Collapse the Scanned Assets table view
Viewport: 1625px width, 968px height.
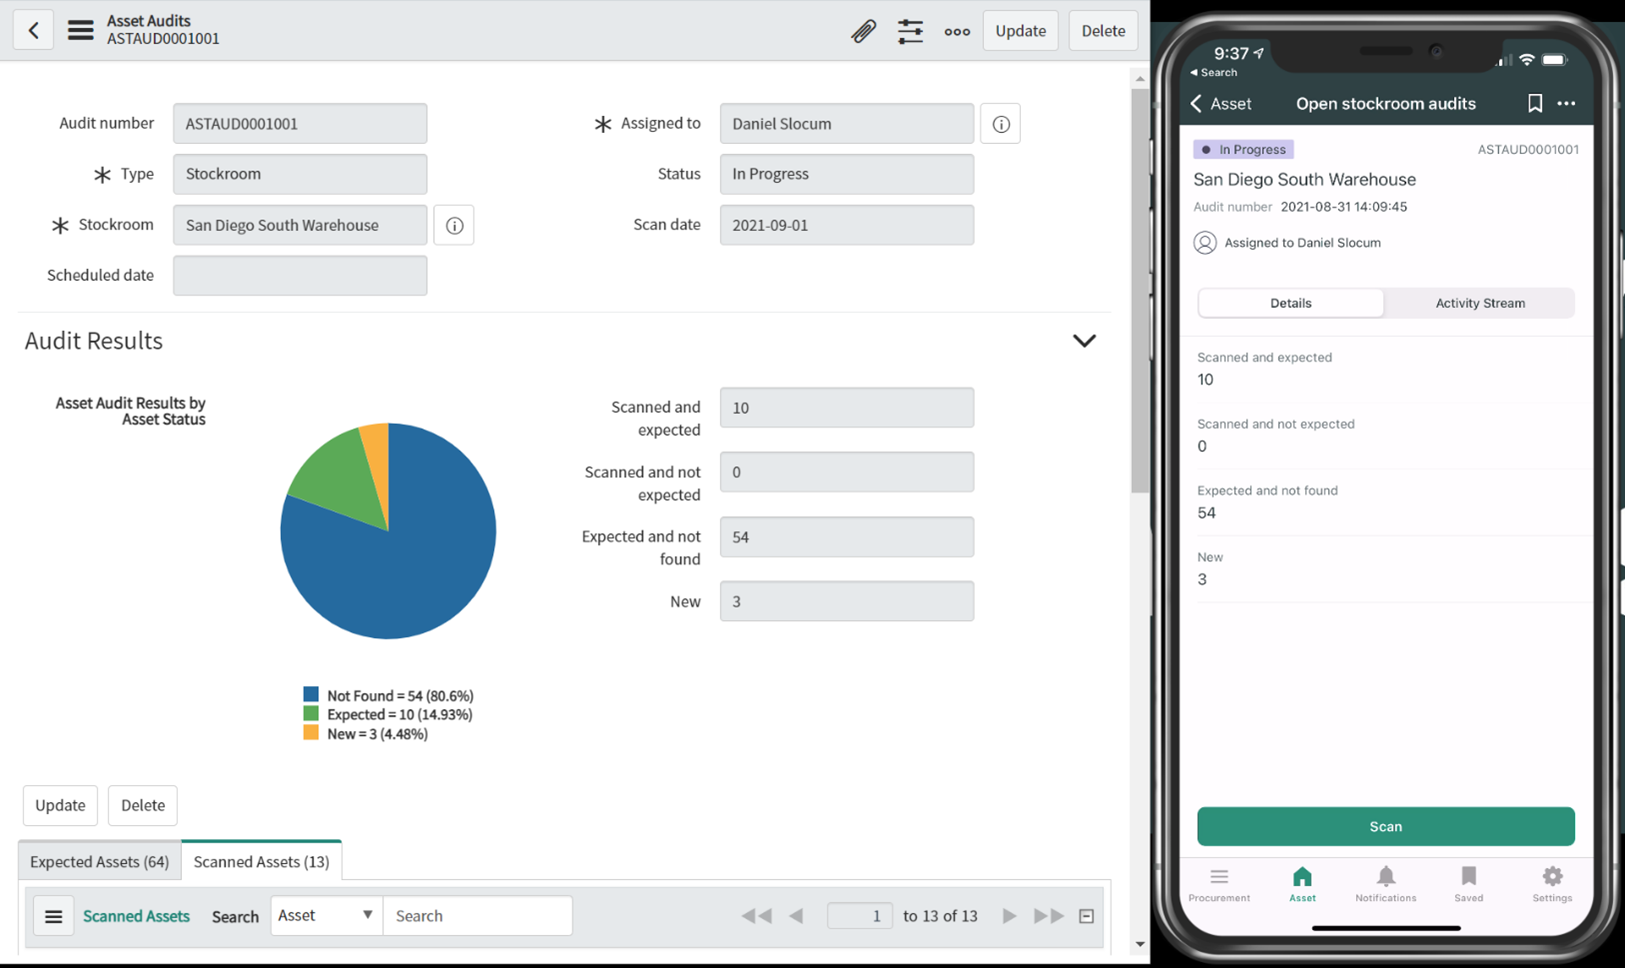[x=1085, y=915]
